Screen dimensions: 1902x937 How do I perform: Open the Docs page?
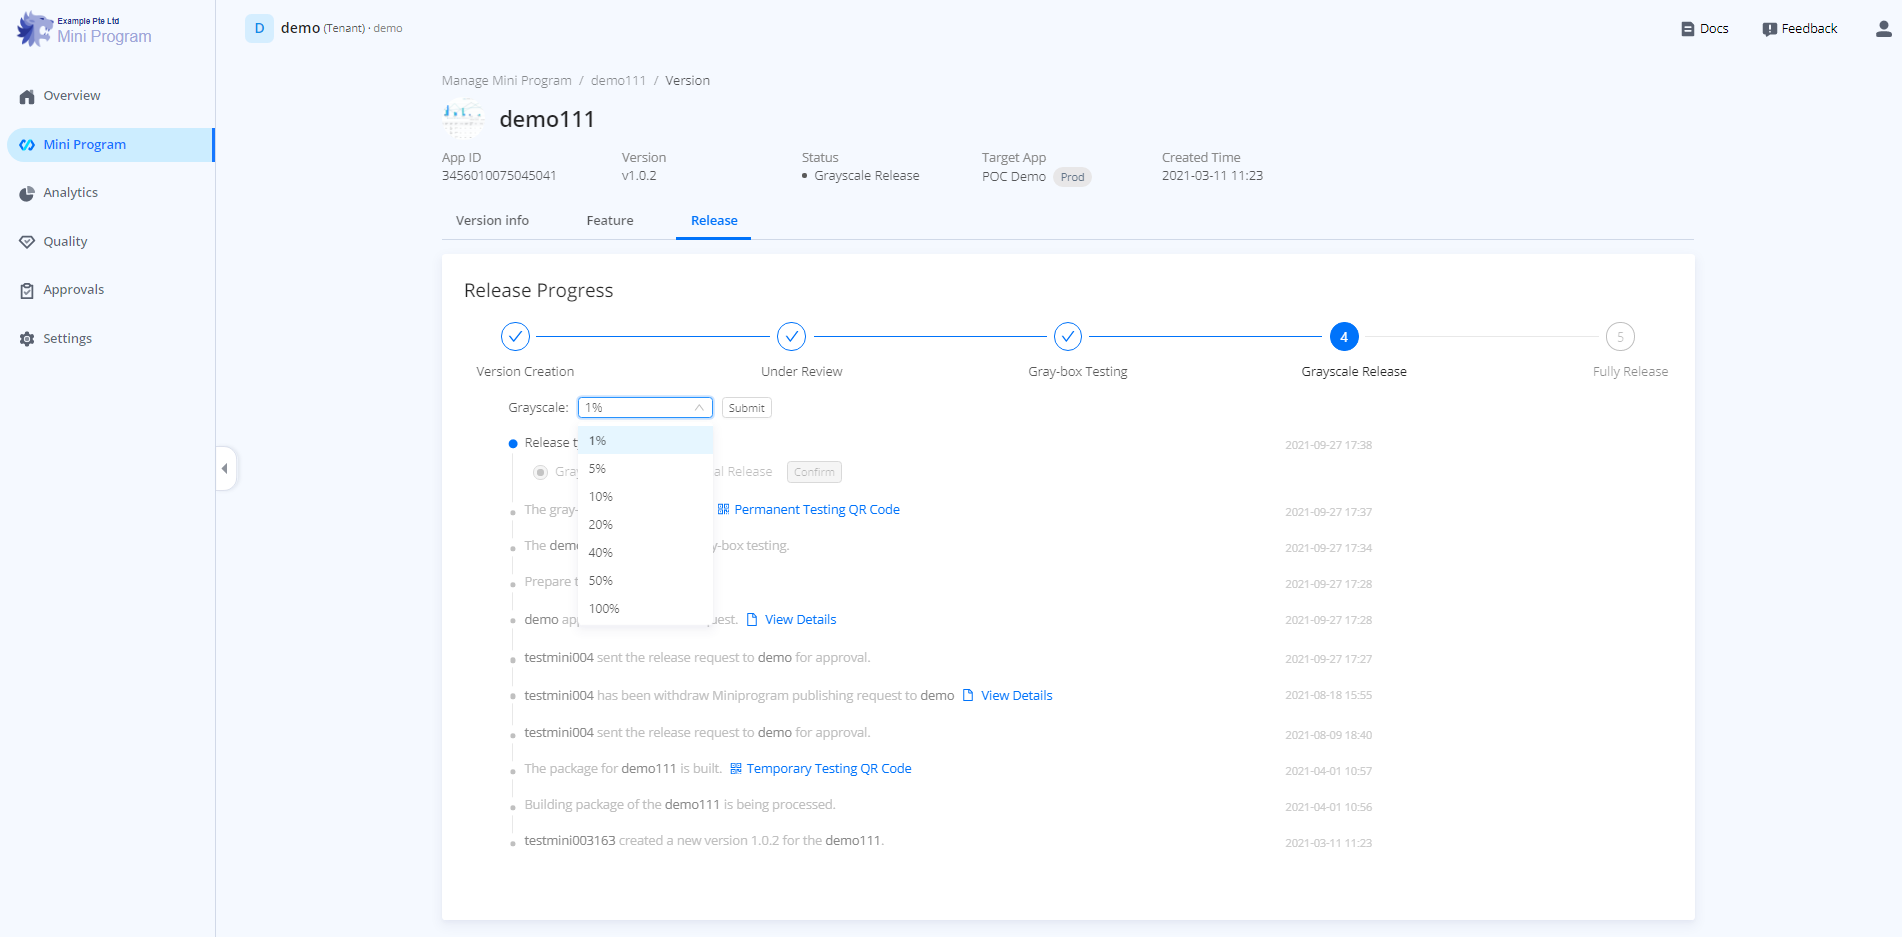[1704, 29]
